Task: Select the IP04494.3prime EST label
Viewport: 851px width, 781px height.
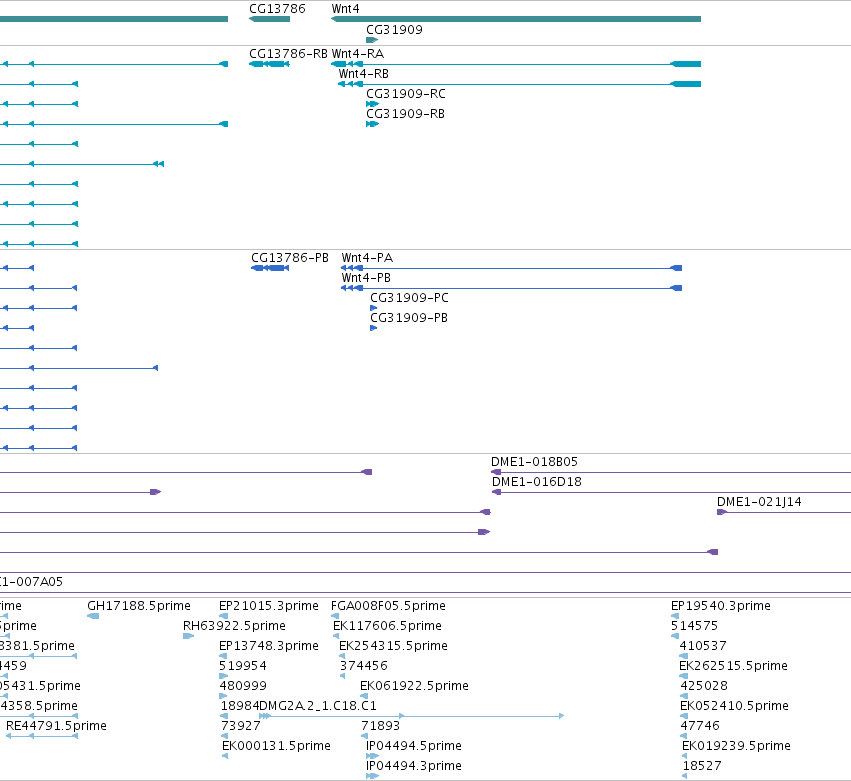Action: tap(414, 766)
